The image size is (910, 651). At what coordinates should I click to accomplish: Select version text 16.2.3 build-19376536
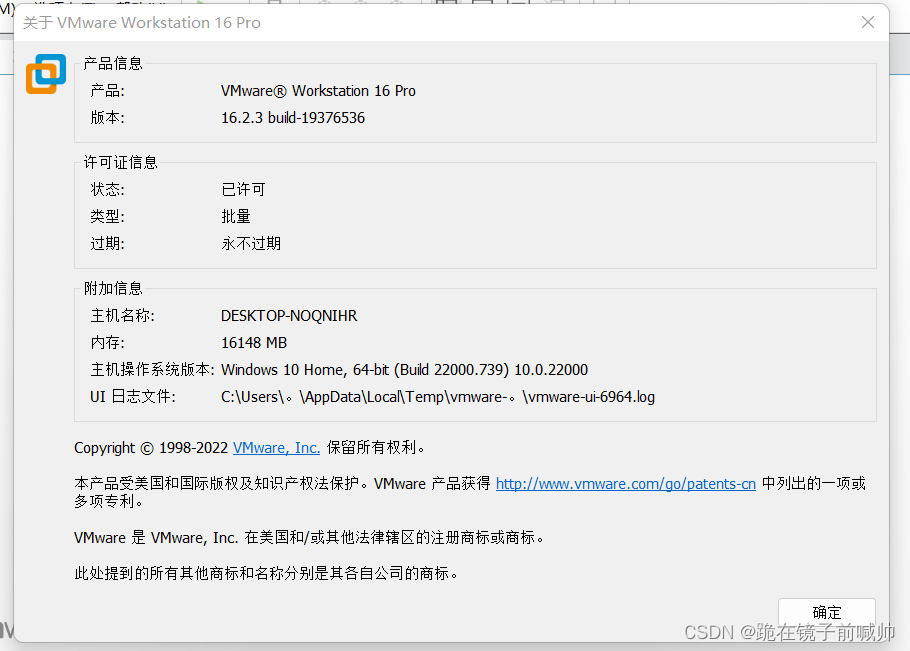pos(293,118)
